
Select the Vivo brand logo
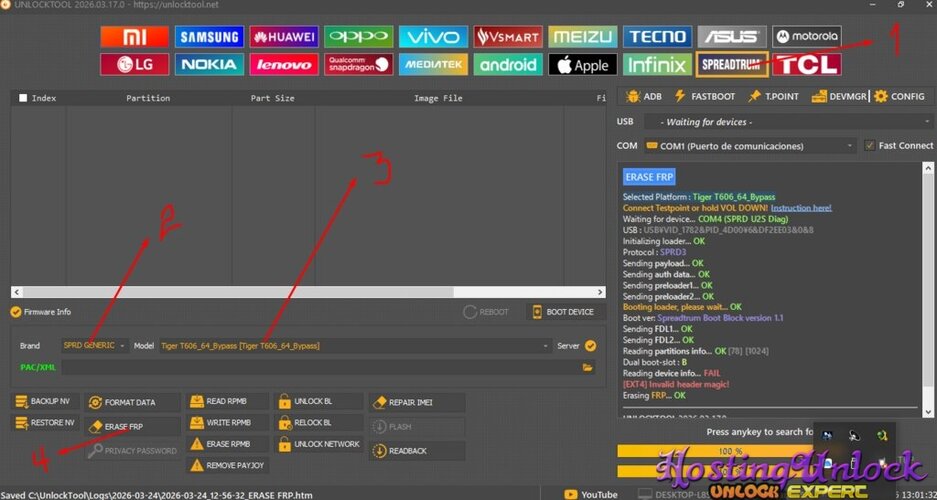click(x=433, y=36)
